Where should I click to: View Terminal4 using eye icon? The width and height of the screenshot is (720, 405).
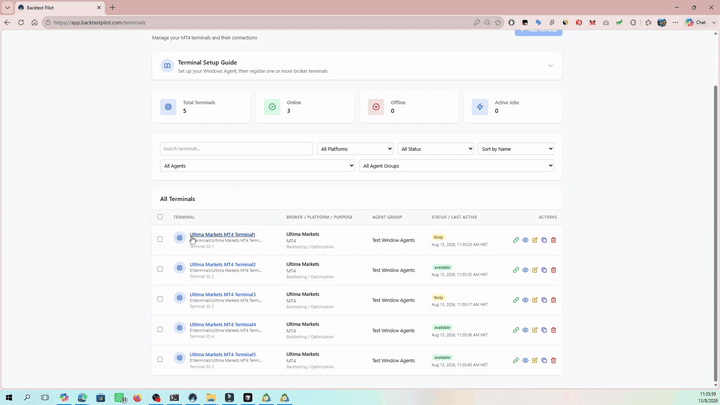pos(525,330)
